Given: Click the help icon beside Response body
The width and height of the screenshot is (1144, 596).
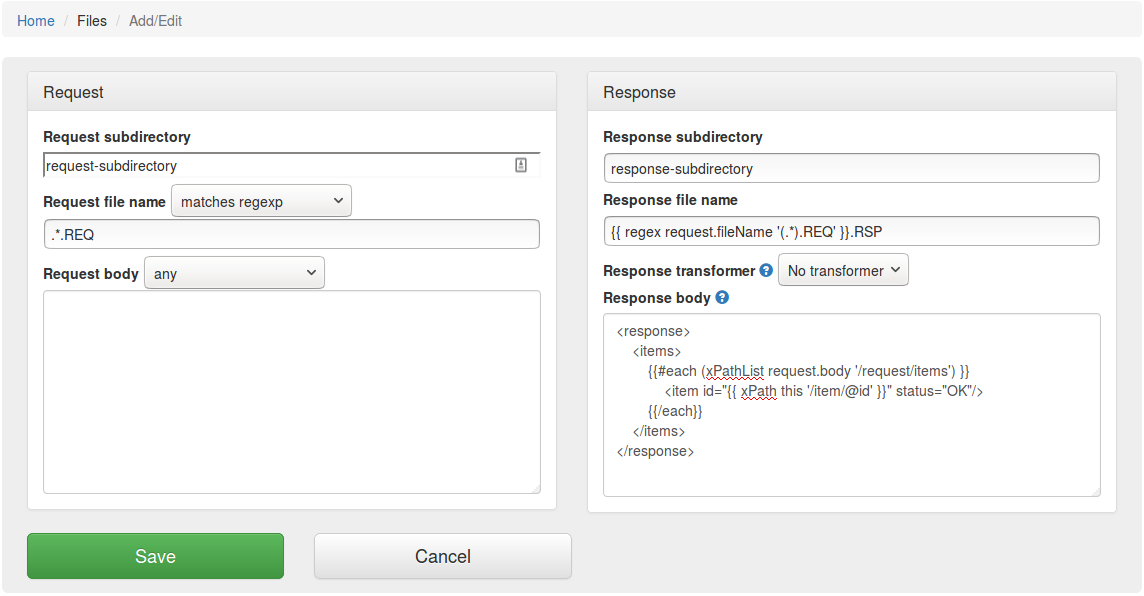Looking at the screenshot, I should click(x=722, y=297).
